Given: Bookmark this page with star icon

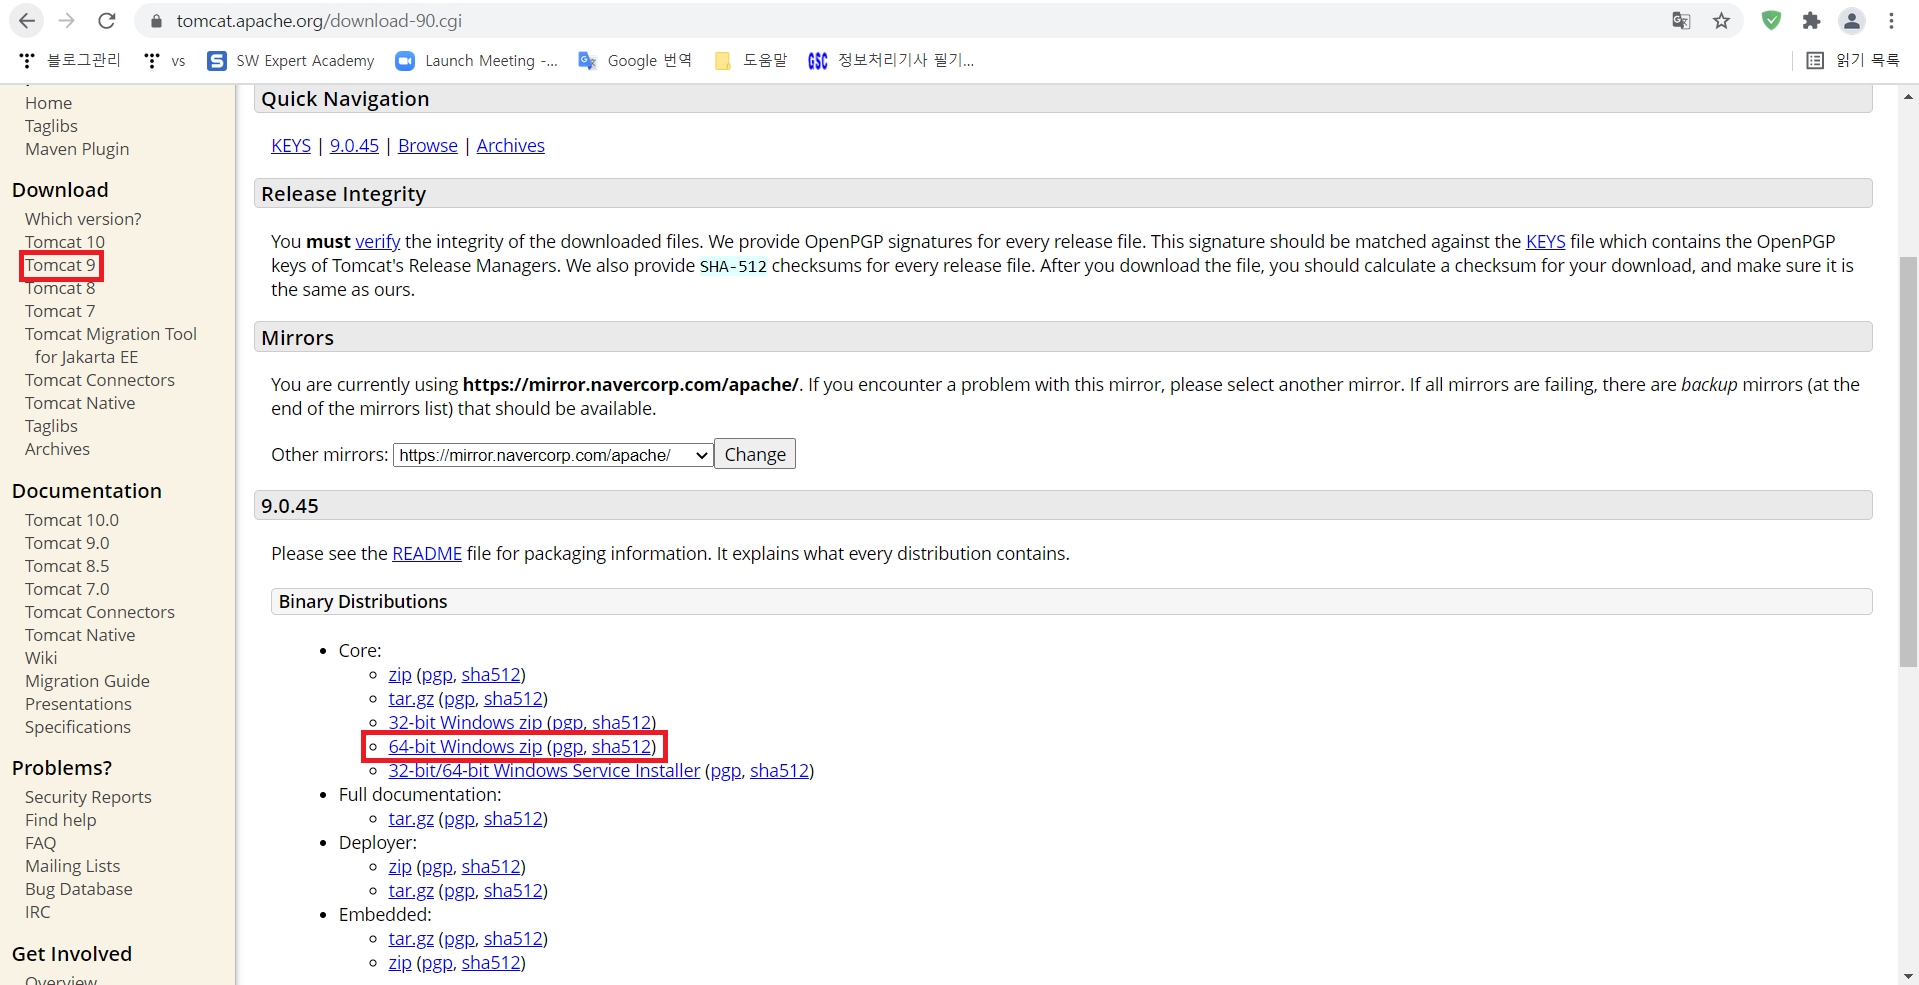Looking at the screenshot, I should click(x=1721, y=21).
